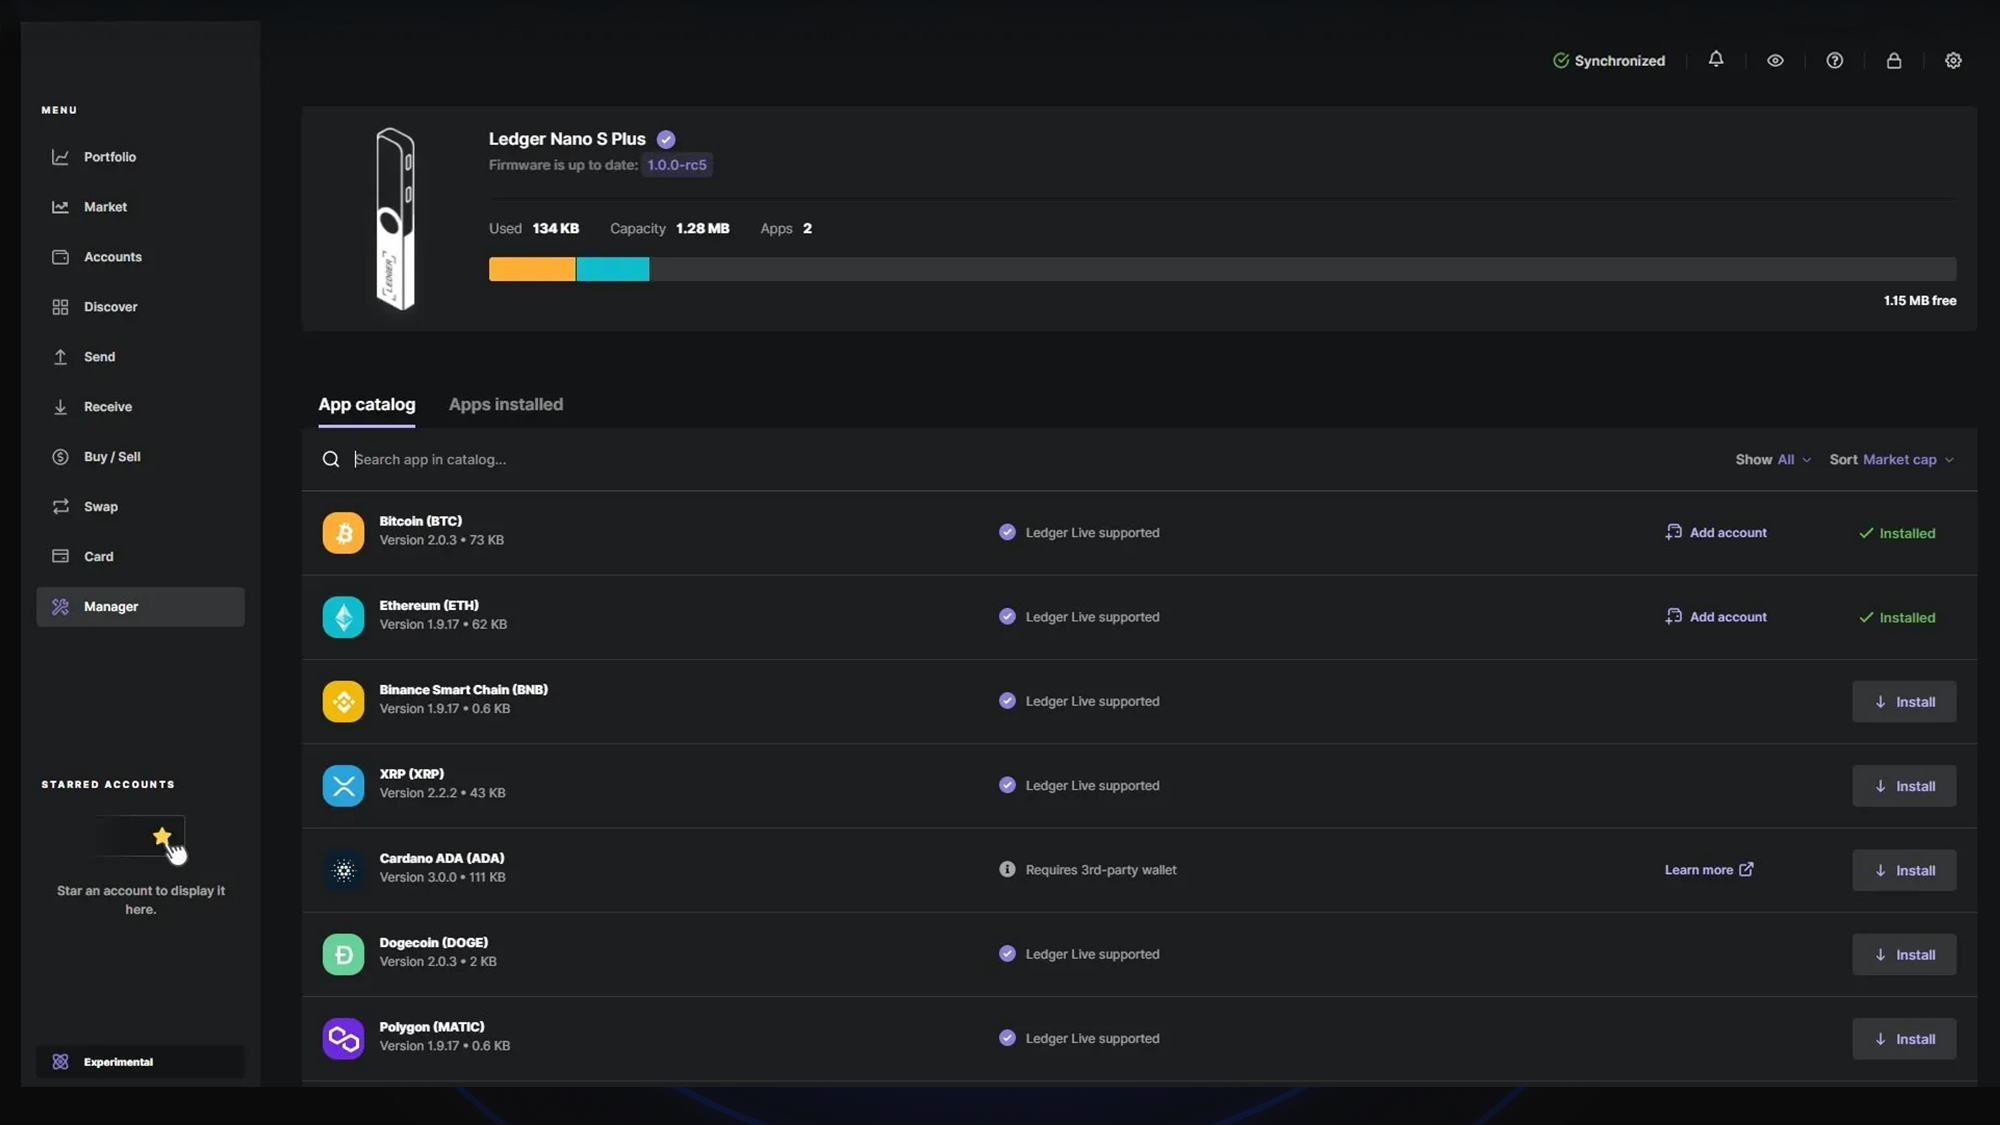Install the Dogecoin app
The image size is (2000, 1125).
1903,955
